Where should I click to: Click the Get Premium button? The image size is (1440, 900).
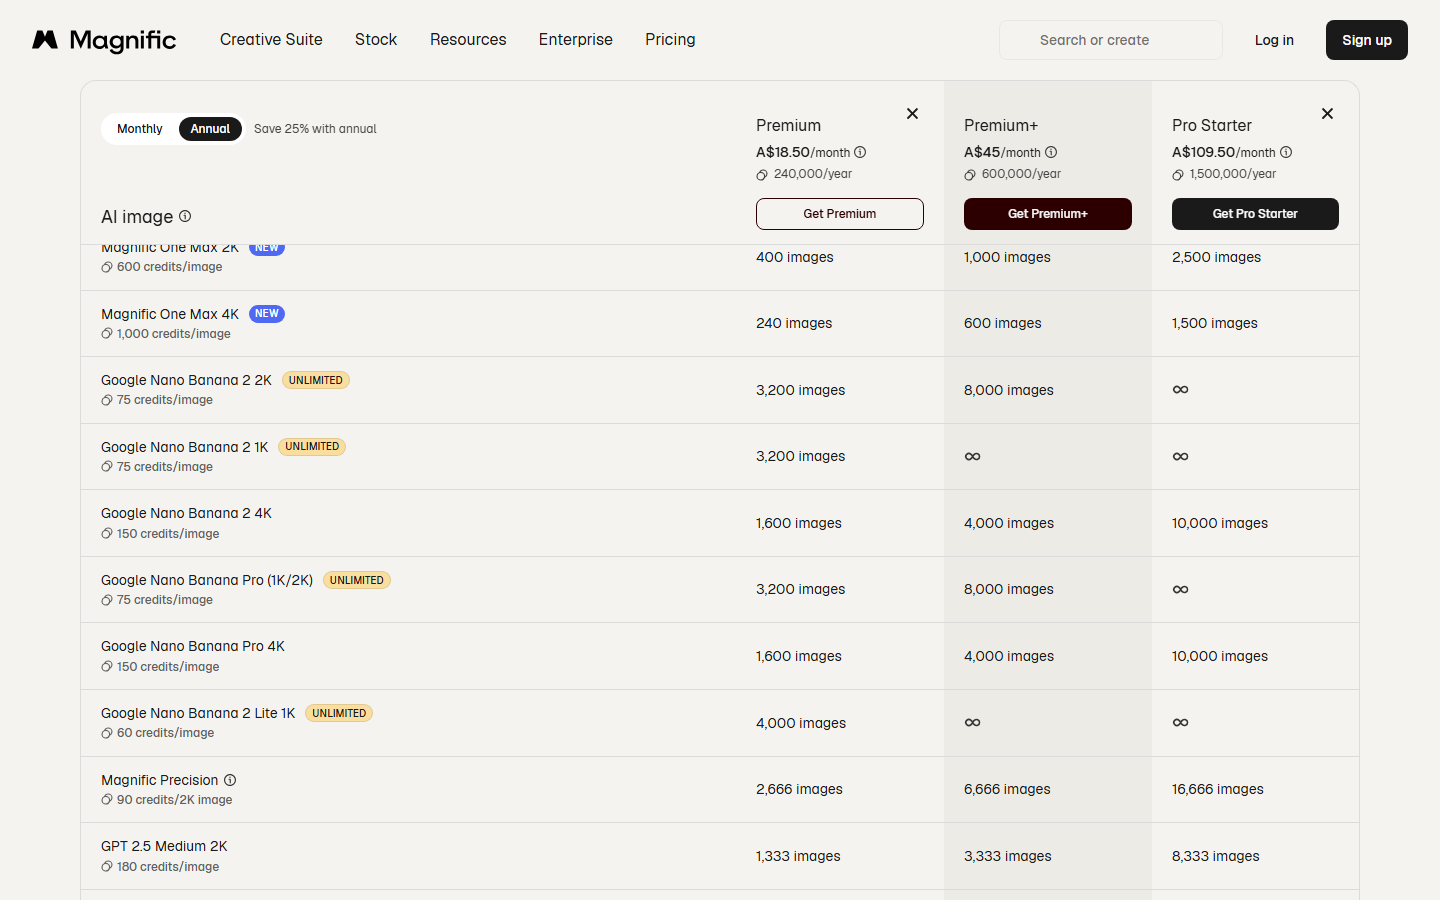[x=840, y=214]
